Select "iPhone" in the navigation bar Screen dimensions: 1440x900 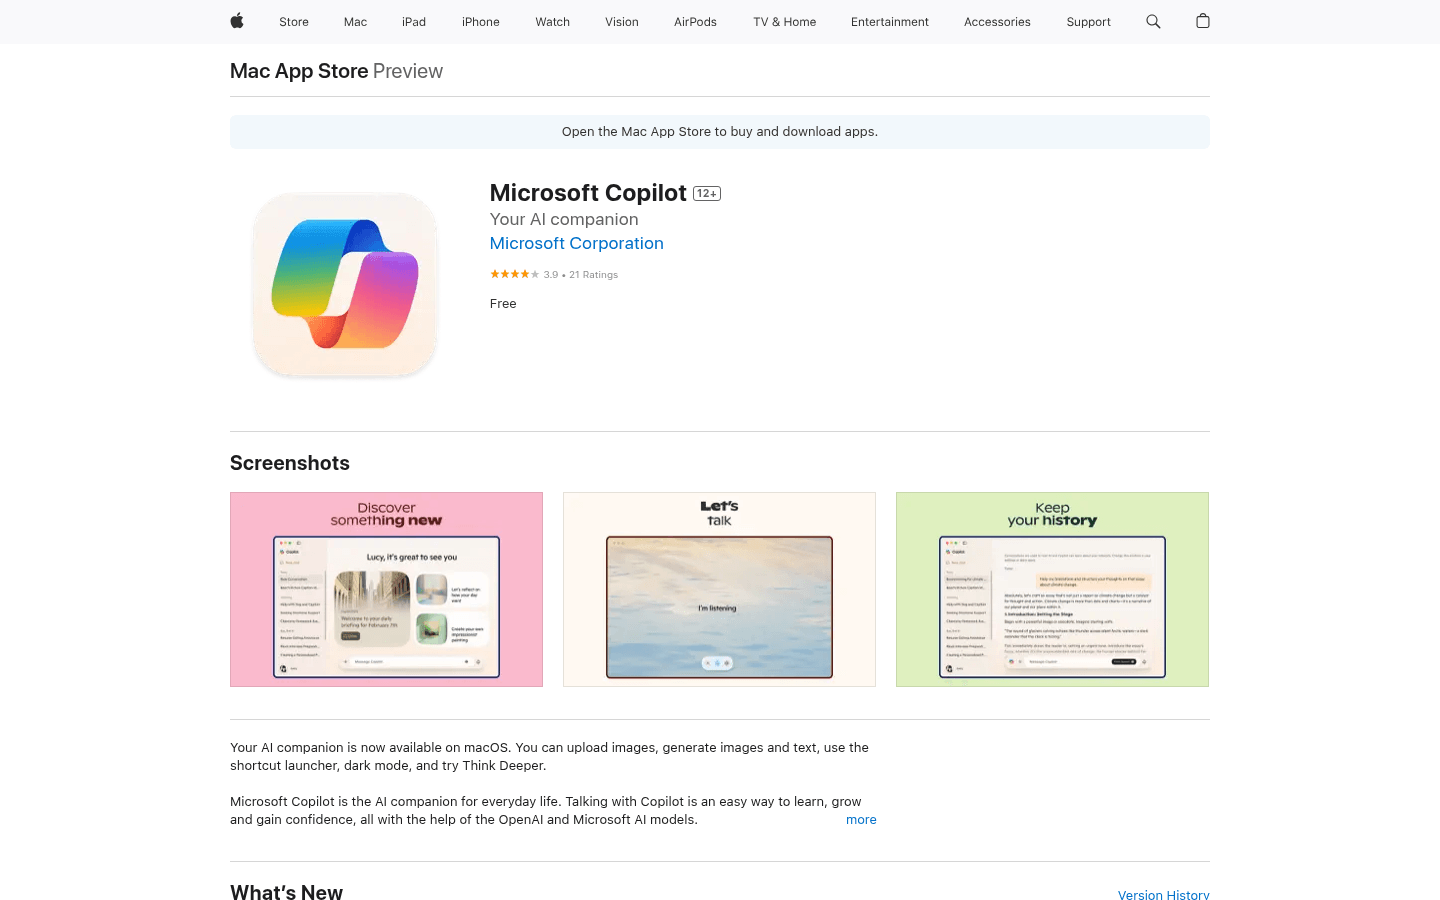pyautogui.click(x=480, y=21)
